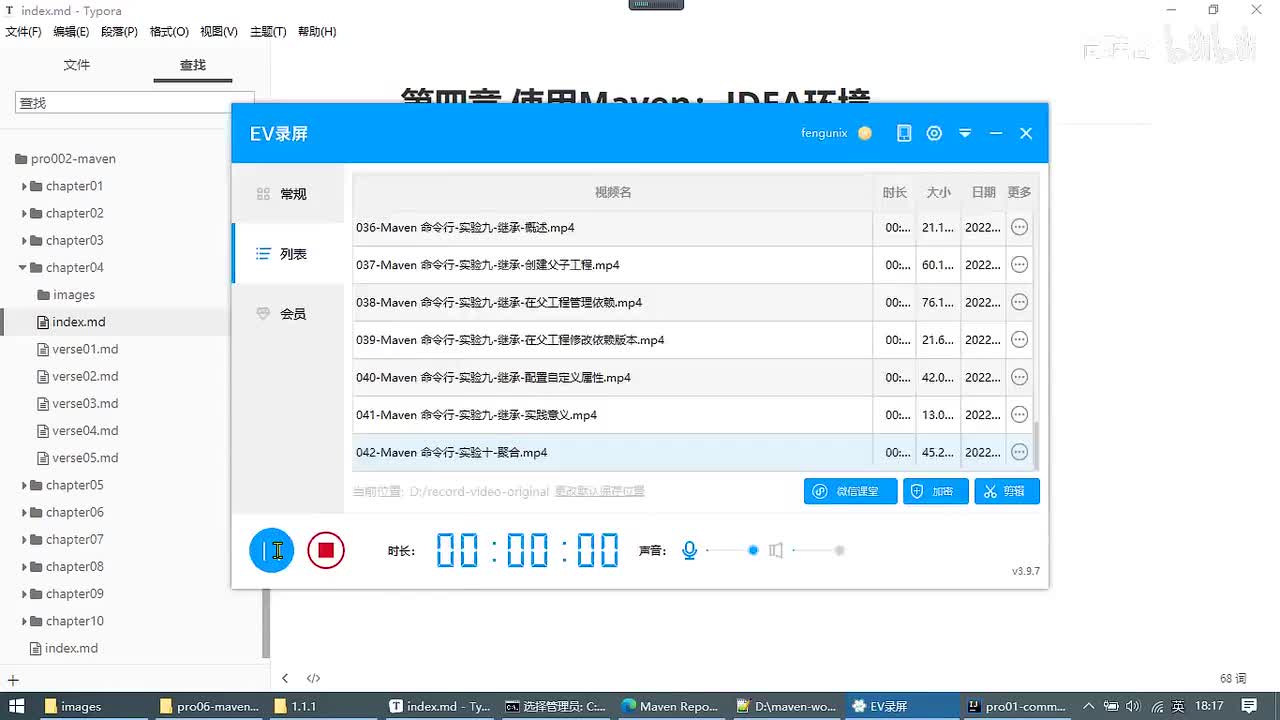Open verse03.md in the file tree
The height and width of the screenshot is (720, 1280).
pyautogui.click(x=78, y=403)
